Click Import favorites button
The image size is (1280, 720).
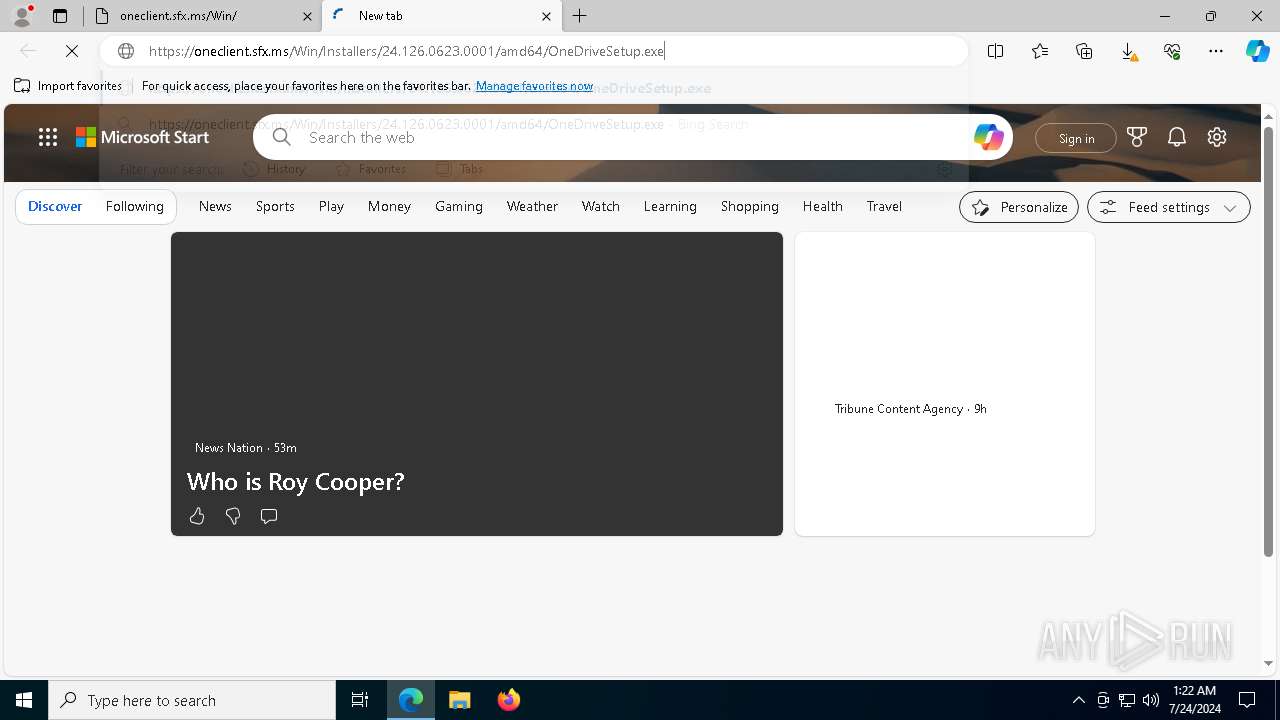click(x=68, y=86)
